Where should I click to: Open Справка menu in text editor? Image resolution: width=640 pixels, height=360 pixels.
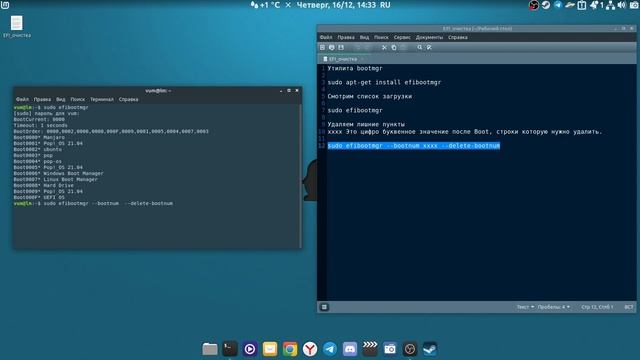tap(458, 37)
